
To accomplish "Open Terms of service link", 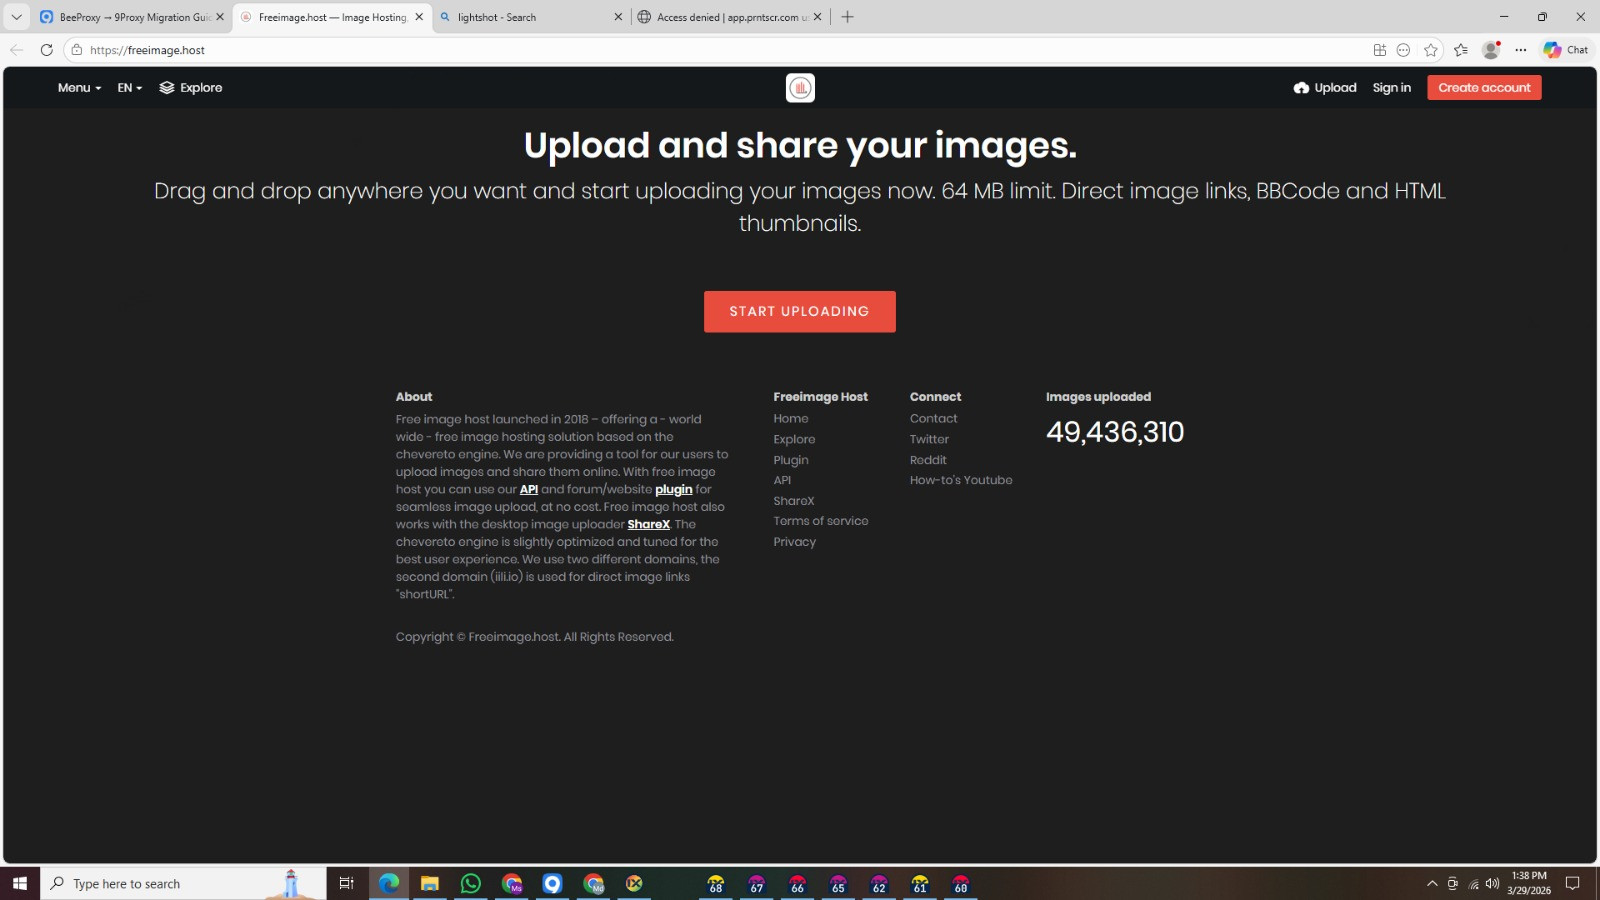I will pos(821,522).
